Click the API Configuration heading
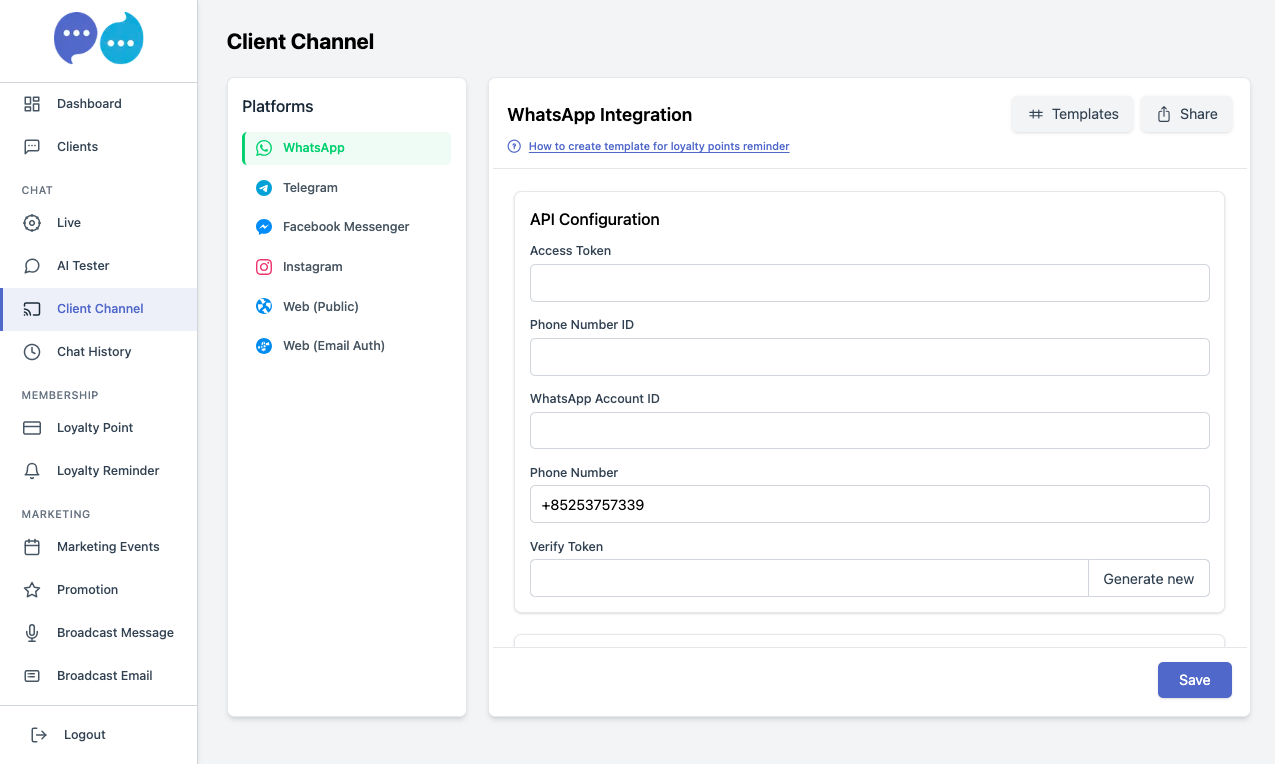This screenshot has height=764, width=1275. tap(595, 220)
